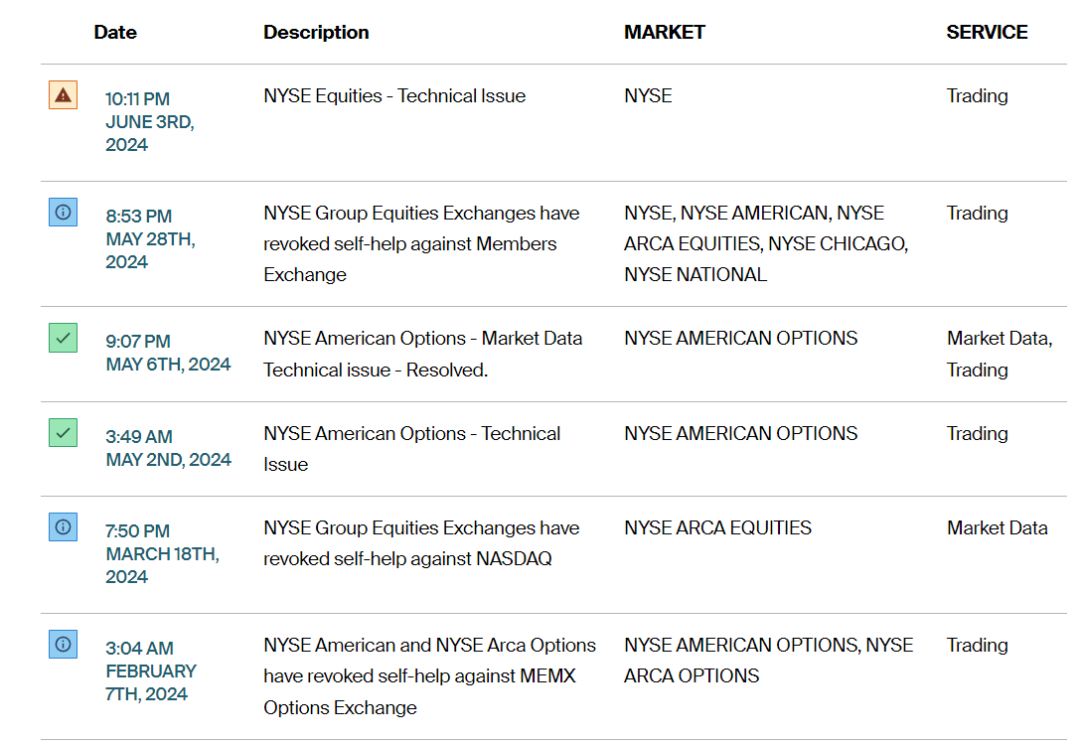Click the green checkmark icon for May 2nd

[x=63, y=433]
